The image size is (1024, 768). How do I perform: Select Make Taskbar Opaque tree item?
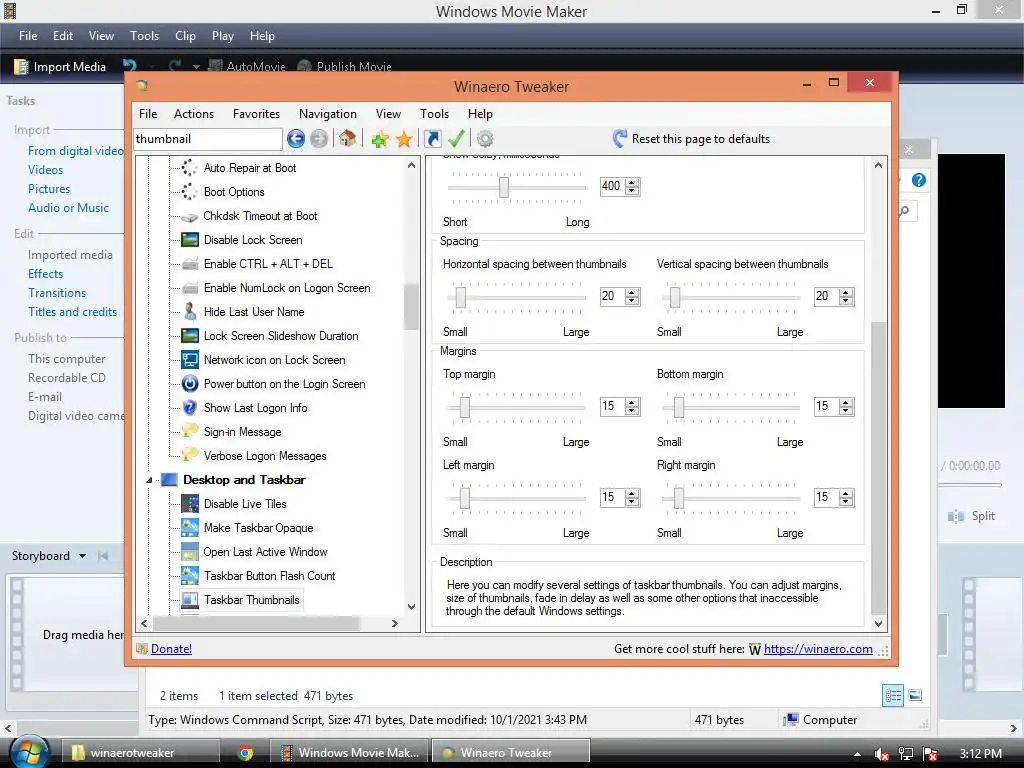[x=259, y=528]
